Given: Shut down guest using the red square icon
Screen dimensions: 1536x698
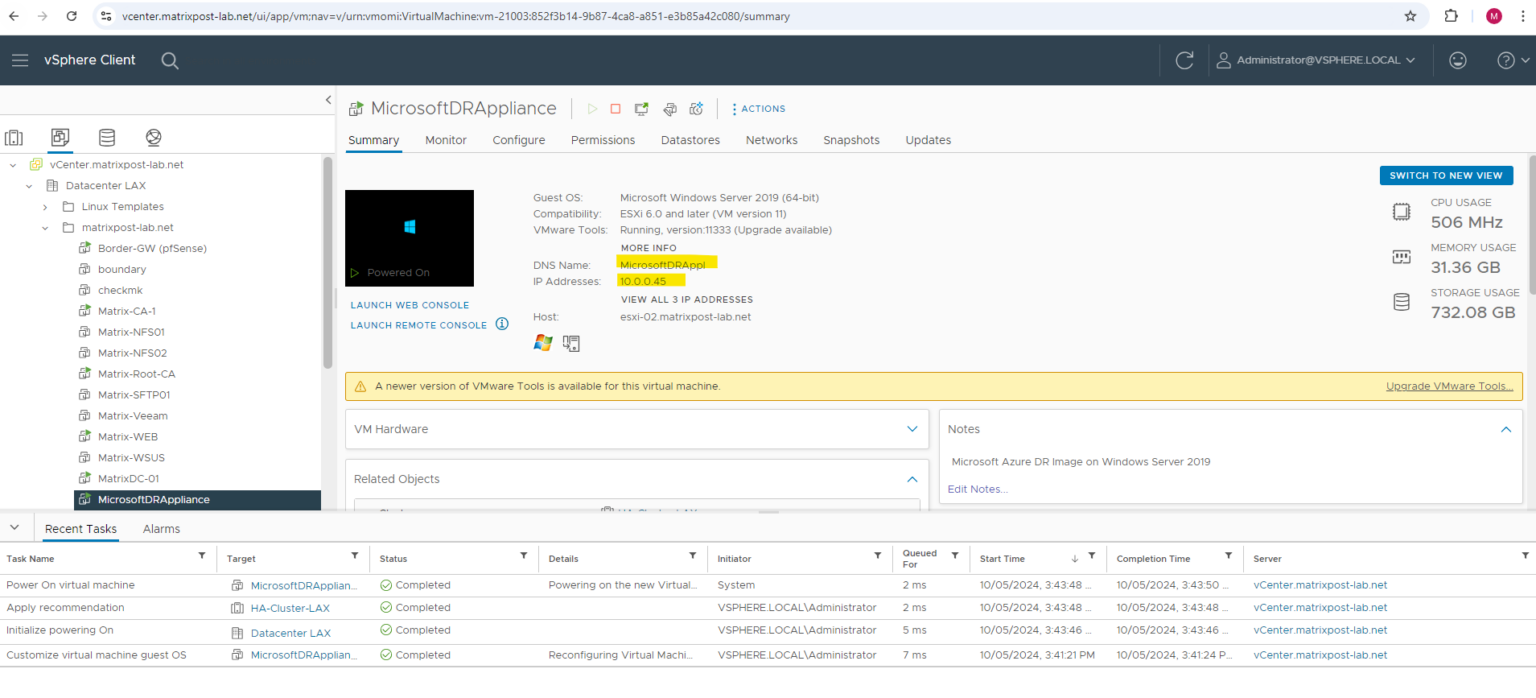Looking at the screenshot, I should click(614, 108).
